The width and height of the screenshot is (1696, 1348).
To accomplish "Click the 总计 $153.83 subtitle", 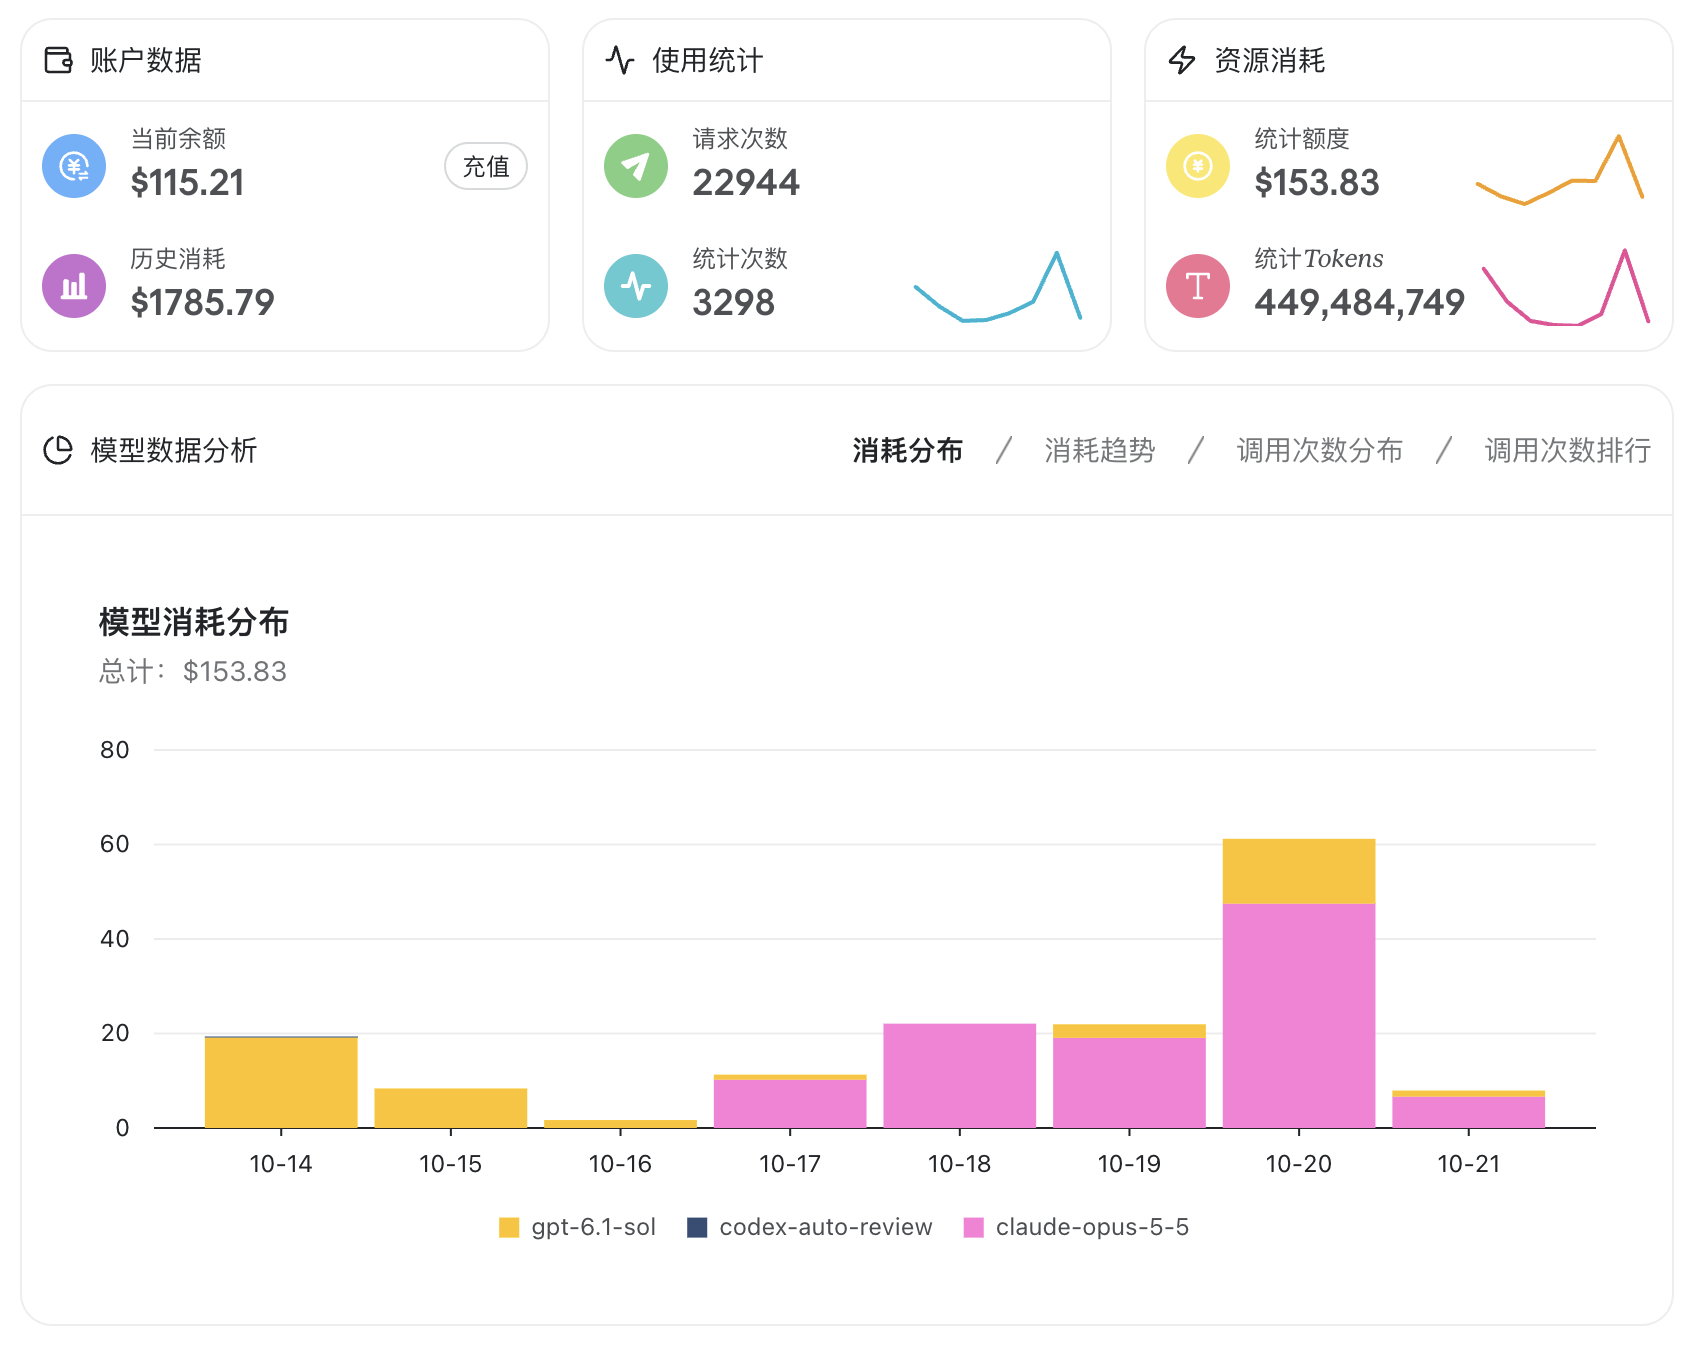I will (x=193, y=671).
